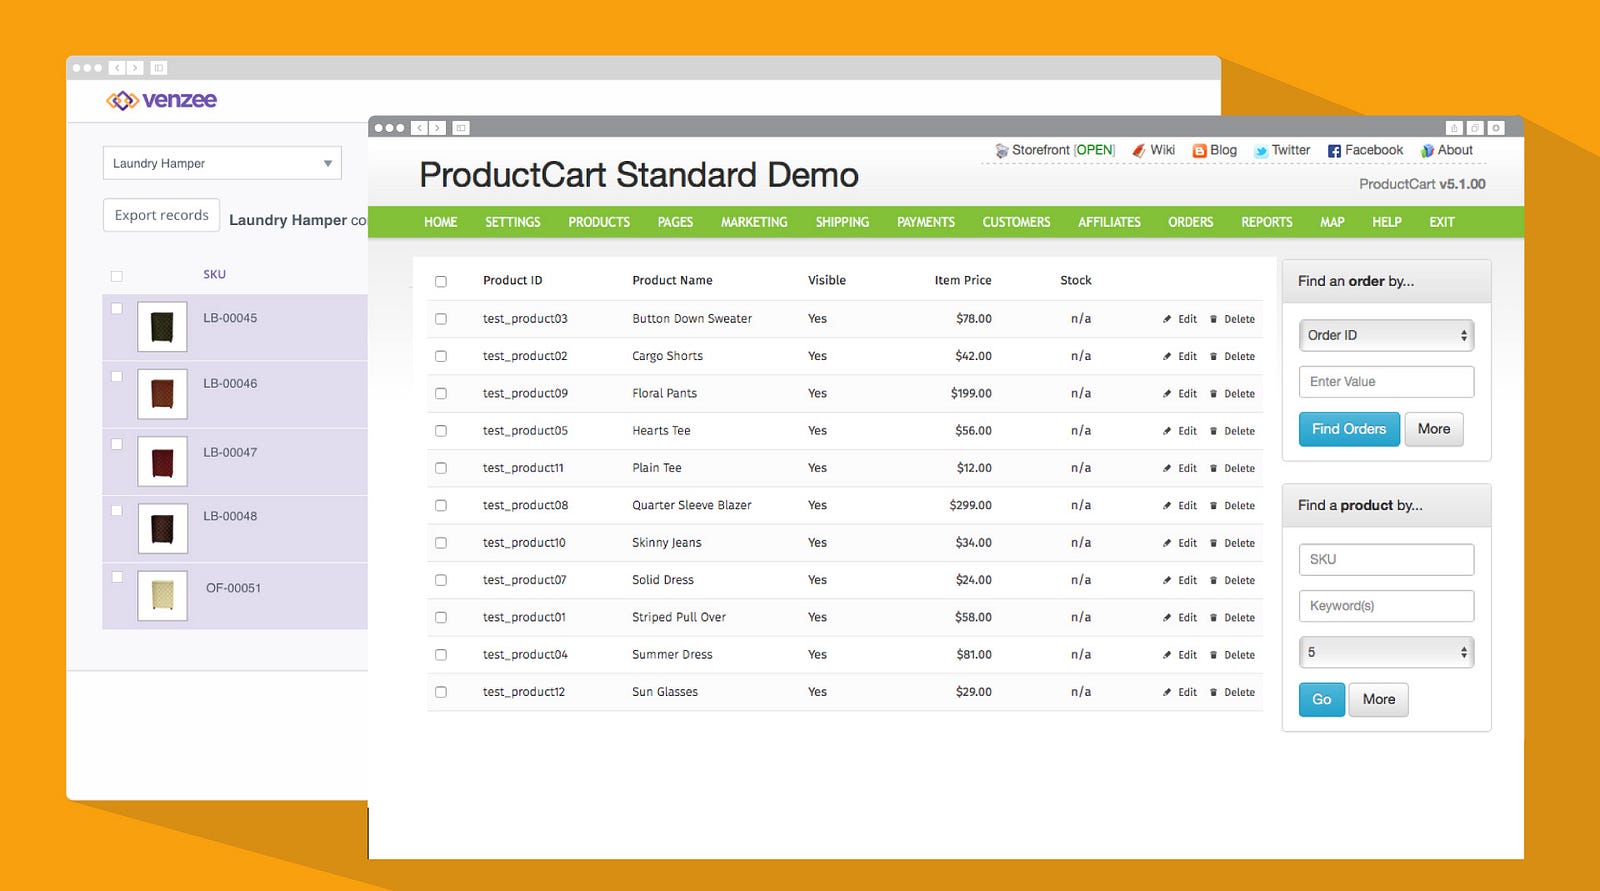Screen dimensions: 1600x891
Task: Select the OF-00051 row checkbox in Venzee
Action: [x=117, y=577]
